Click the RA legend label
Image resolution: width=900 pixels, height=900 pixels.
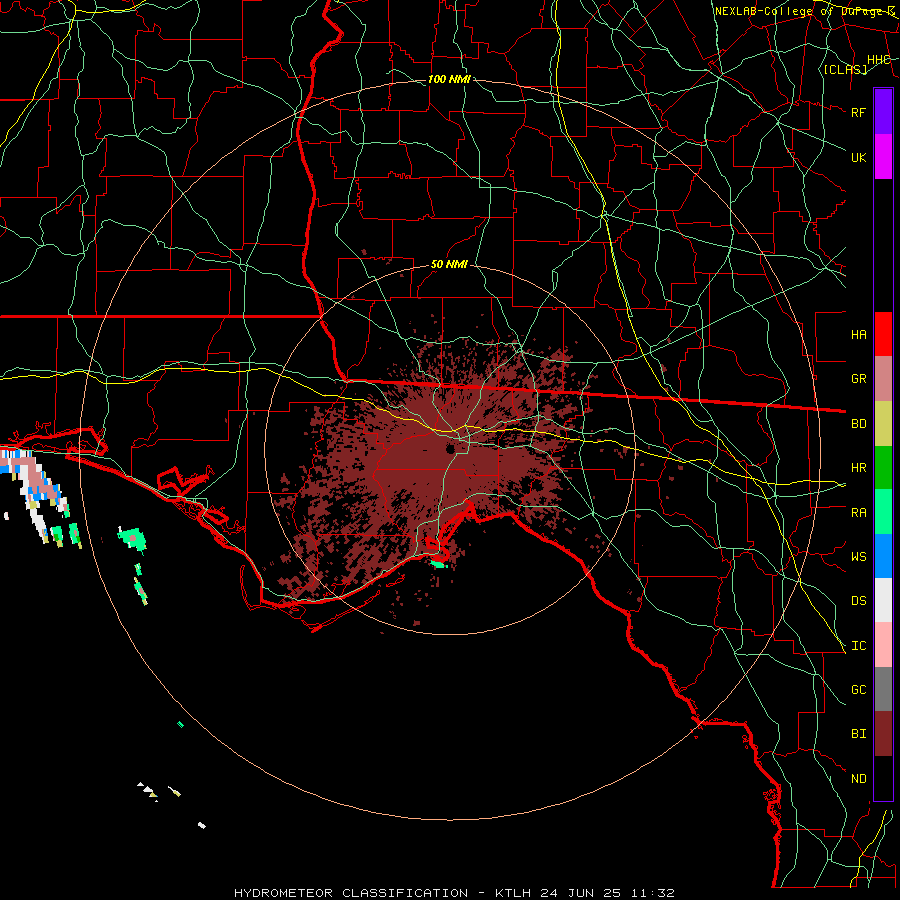coord(858,513)
